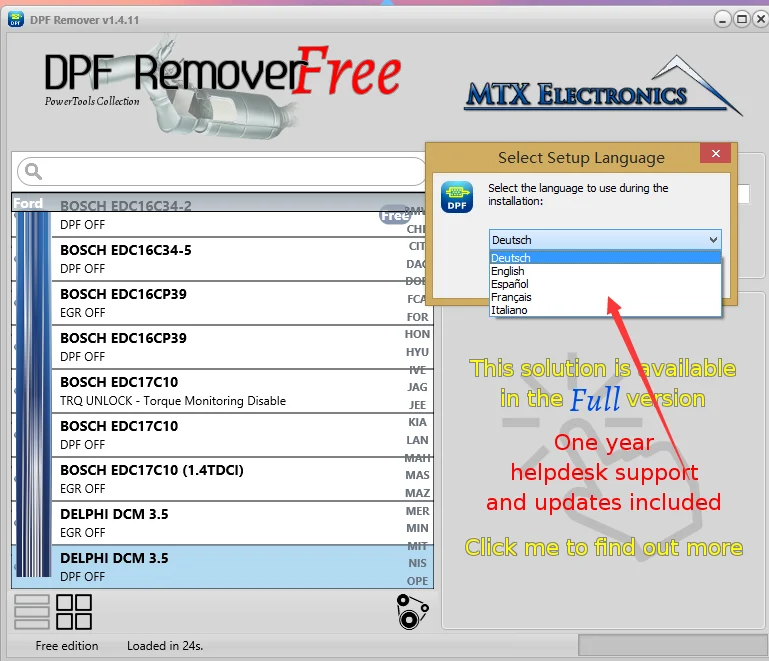Viewport: 769px width, 661px height.
Task: Click the Ford brand header label
Action: [28, 203]
